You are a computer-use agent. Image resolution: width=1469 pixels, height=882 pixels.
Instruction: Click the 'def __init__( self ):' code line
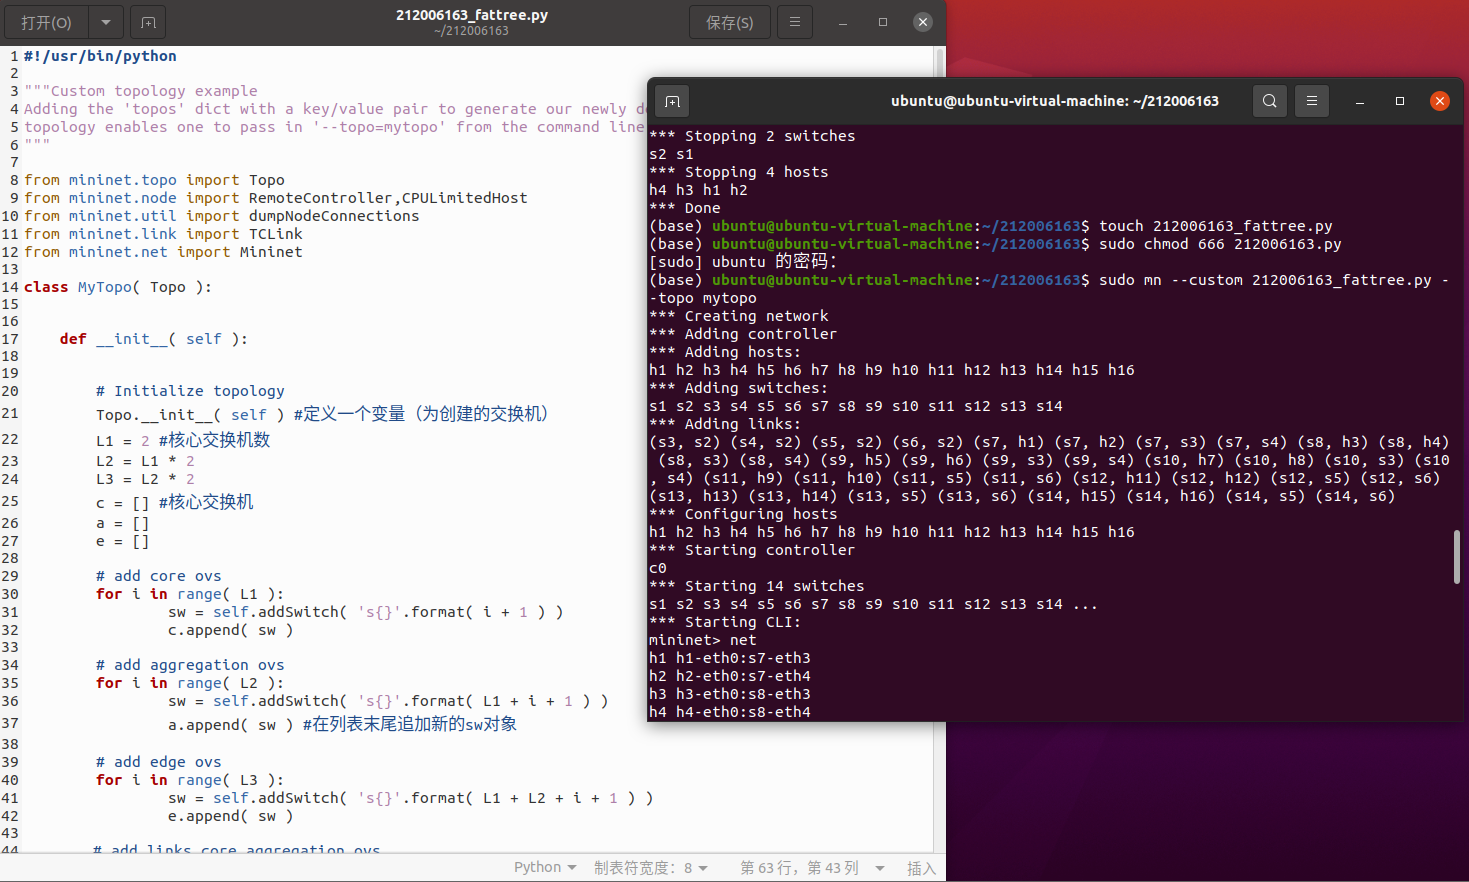[x=153, y=339]
